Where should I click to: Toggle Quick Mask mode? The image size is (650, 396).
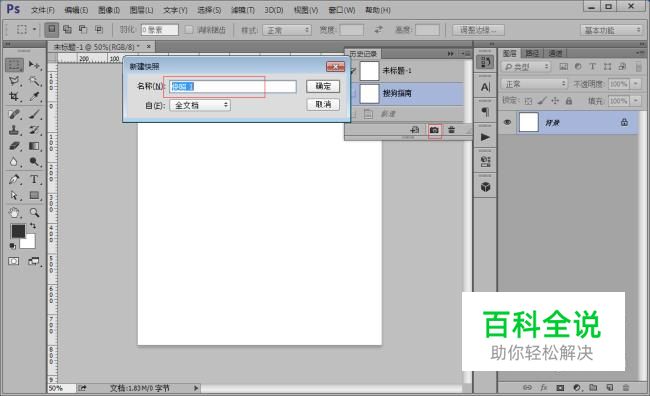coord(14,261)
